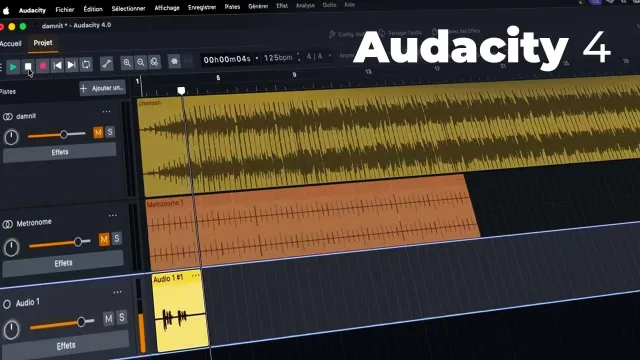This screenshot has width=640, height=360.
Task: Open the Enregistrer menu
Action: pos(202,7)
